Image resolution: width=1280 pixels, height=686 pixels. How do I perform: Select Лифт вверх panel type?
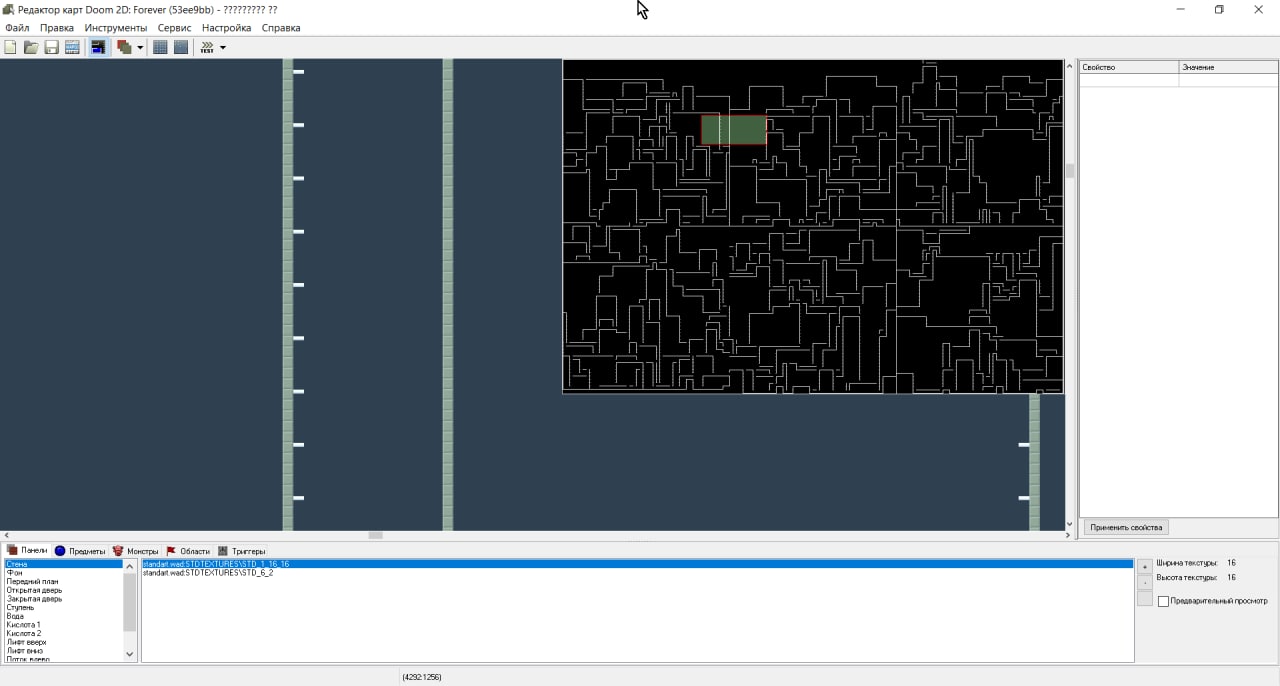pyautogui.click(x=64, y=642)
